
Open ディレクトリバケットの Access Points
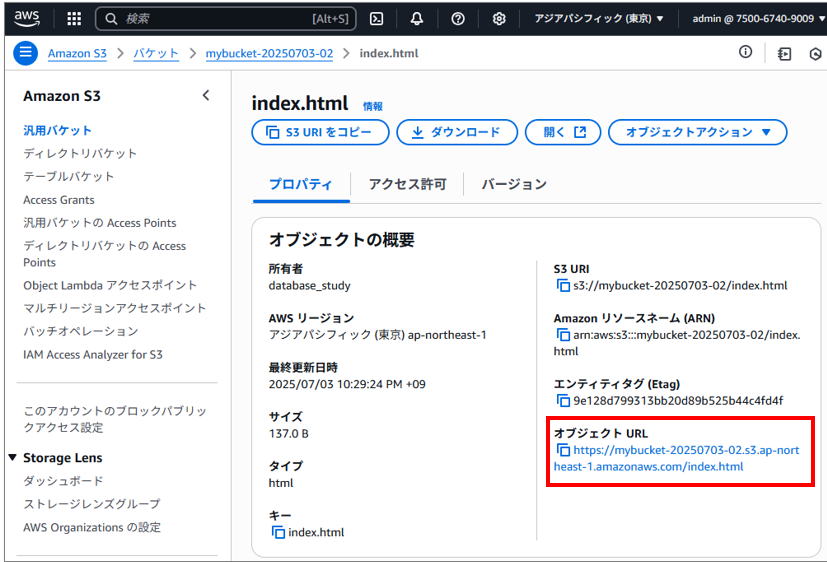pyautogui.click(x=104, y=254)
